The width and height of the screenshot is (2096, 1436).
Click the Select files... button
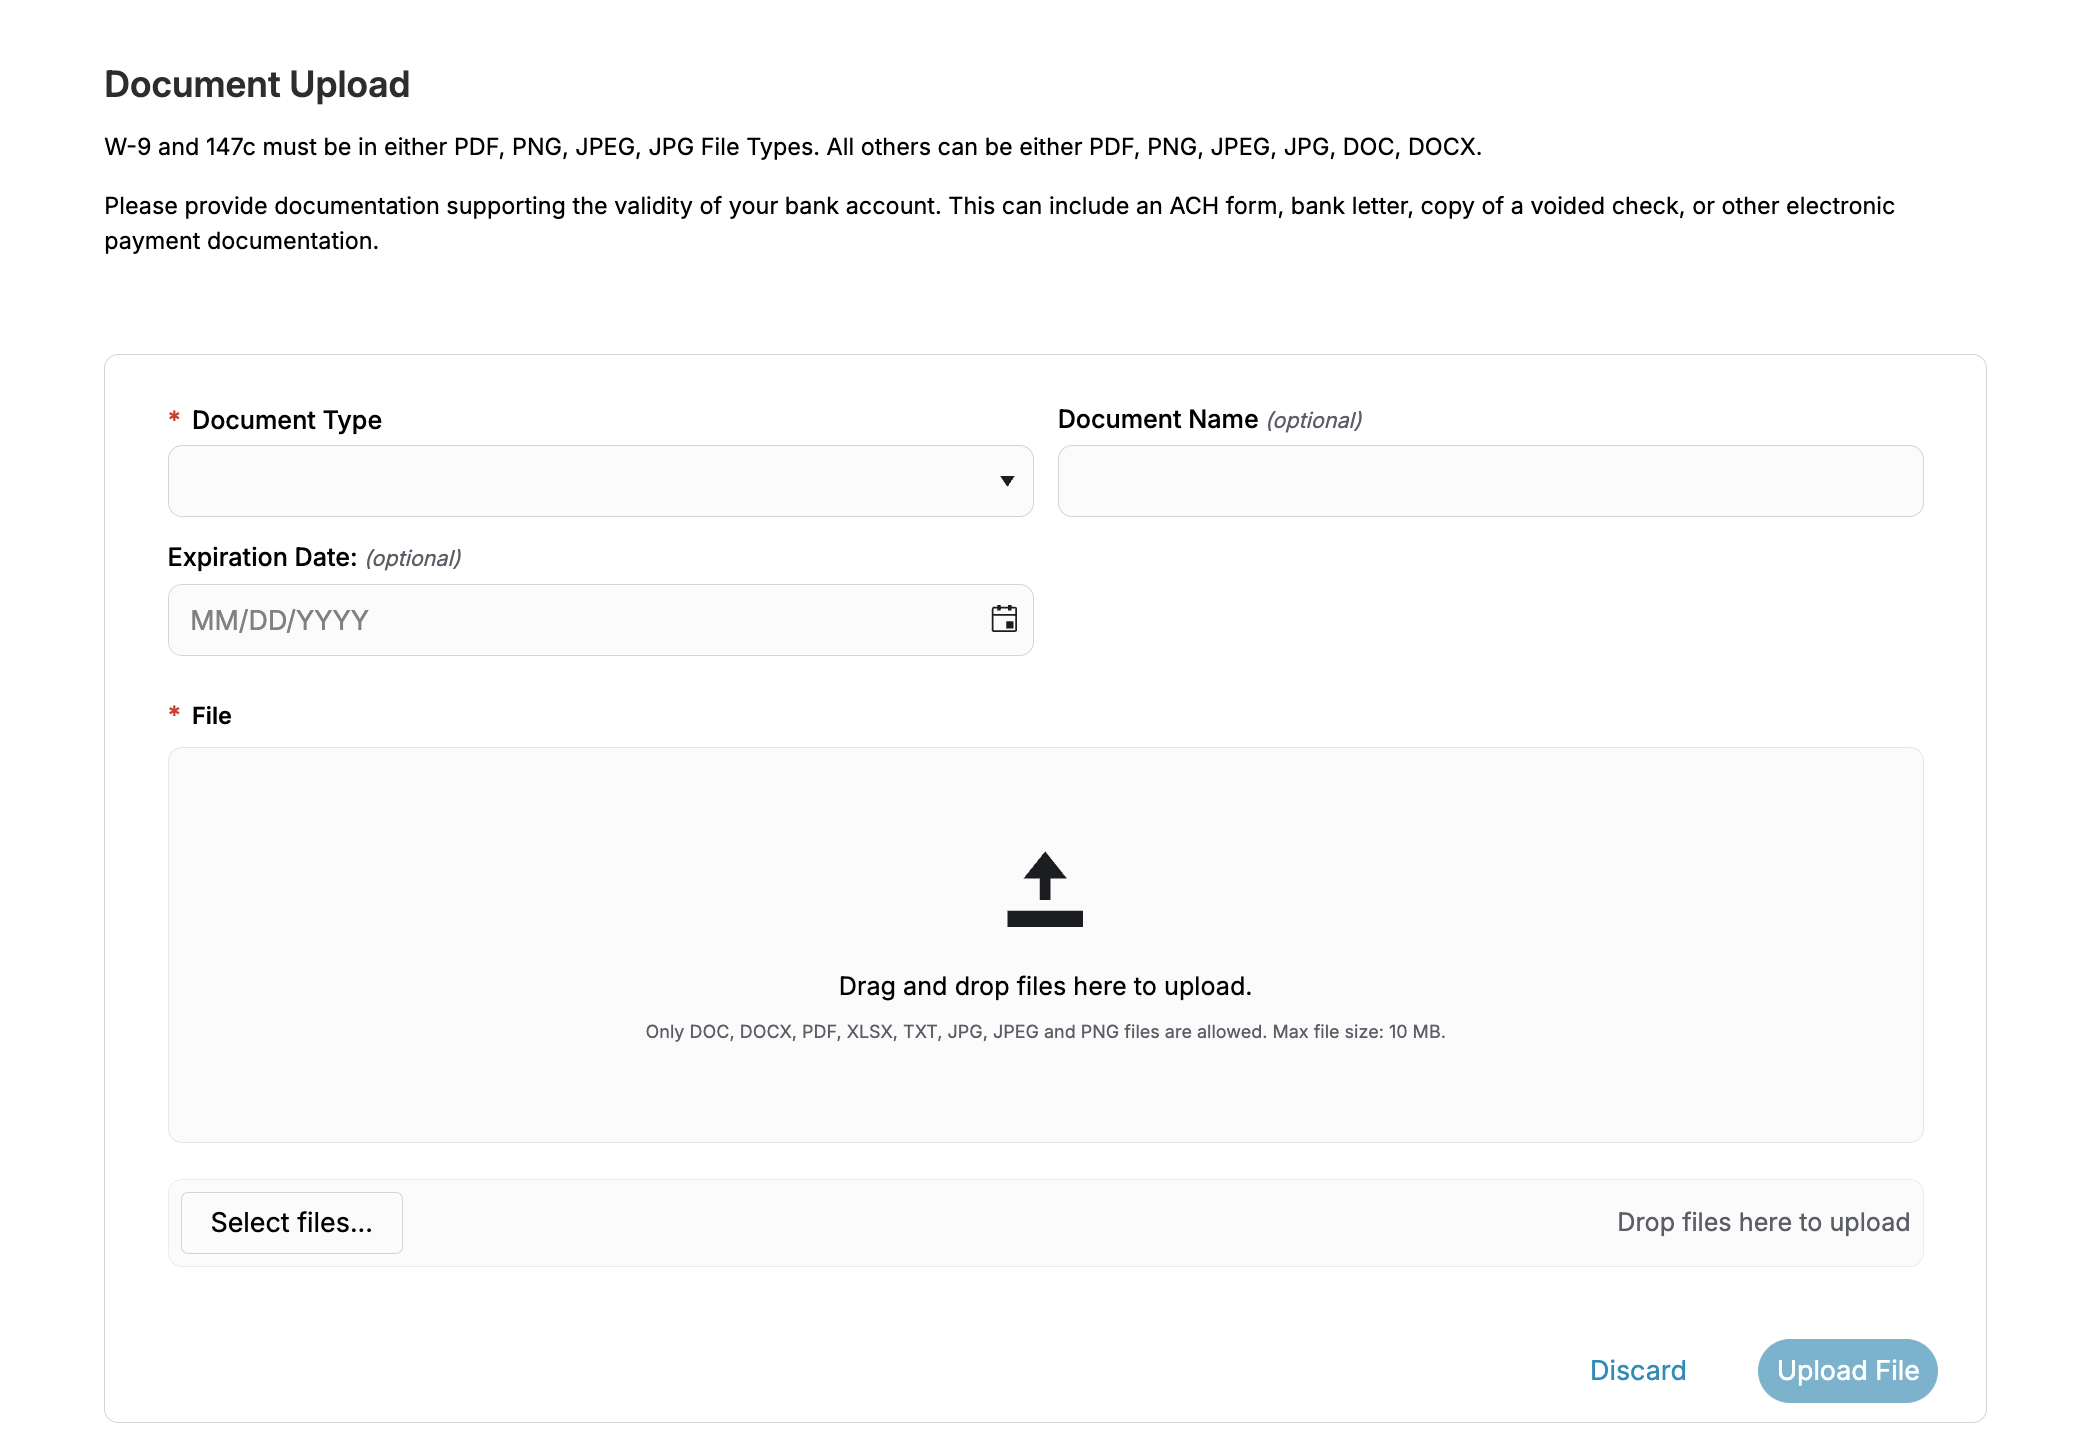point(292,1222)
